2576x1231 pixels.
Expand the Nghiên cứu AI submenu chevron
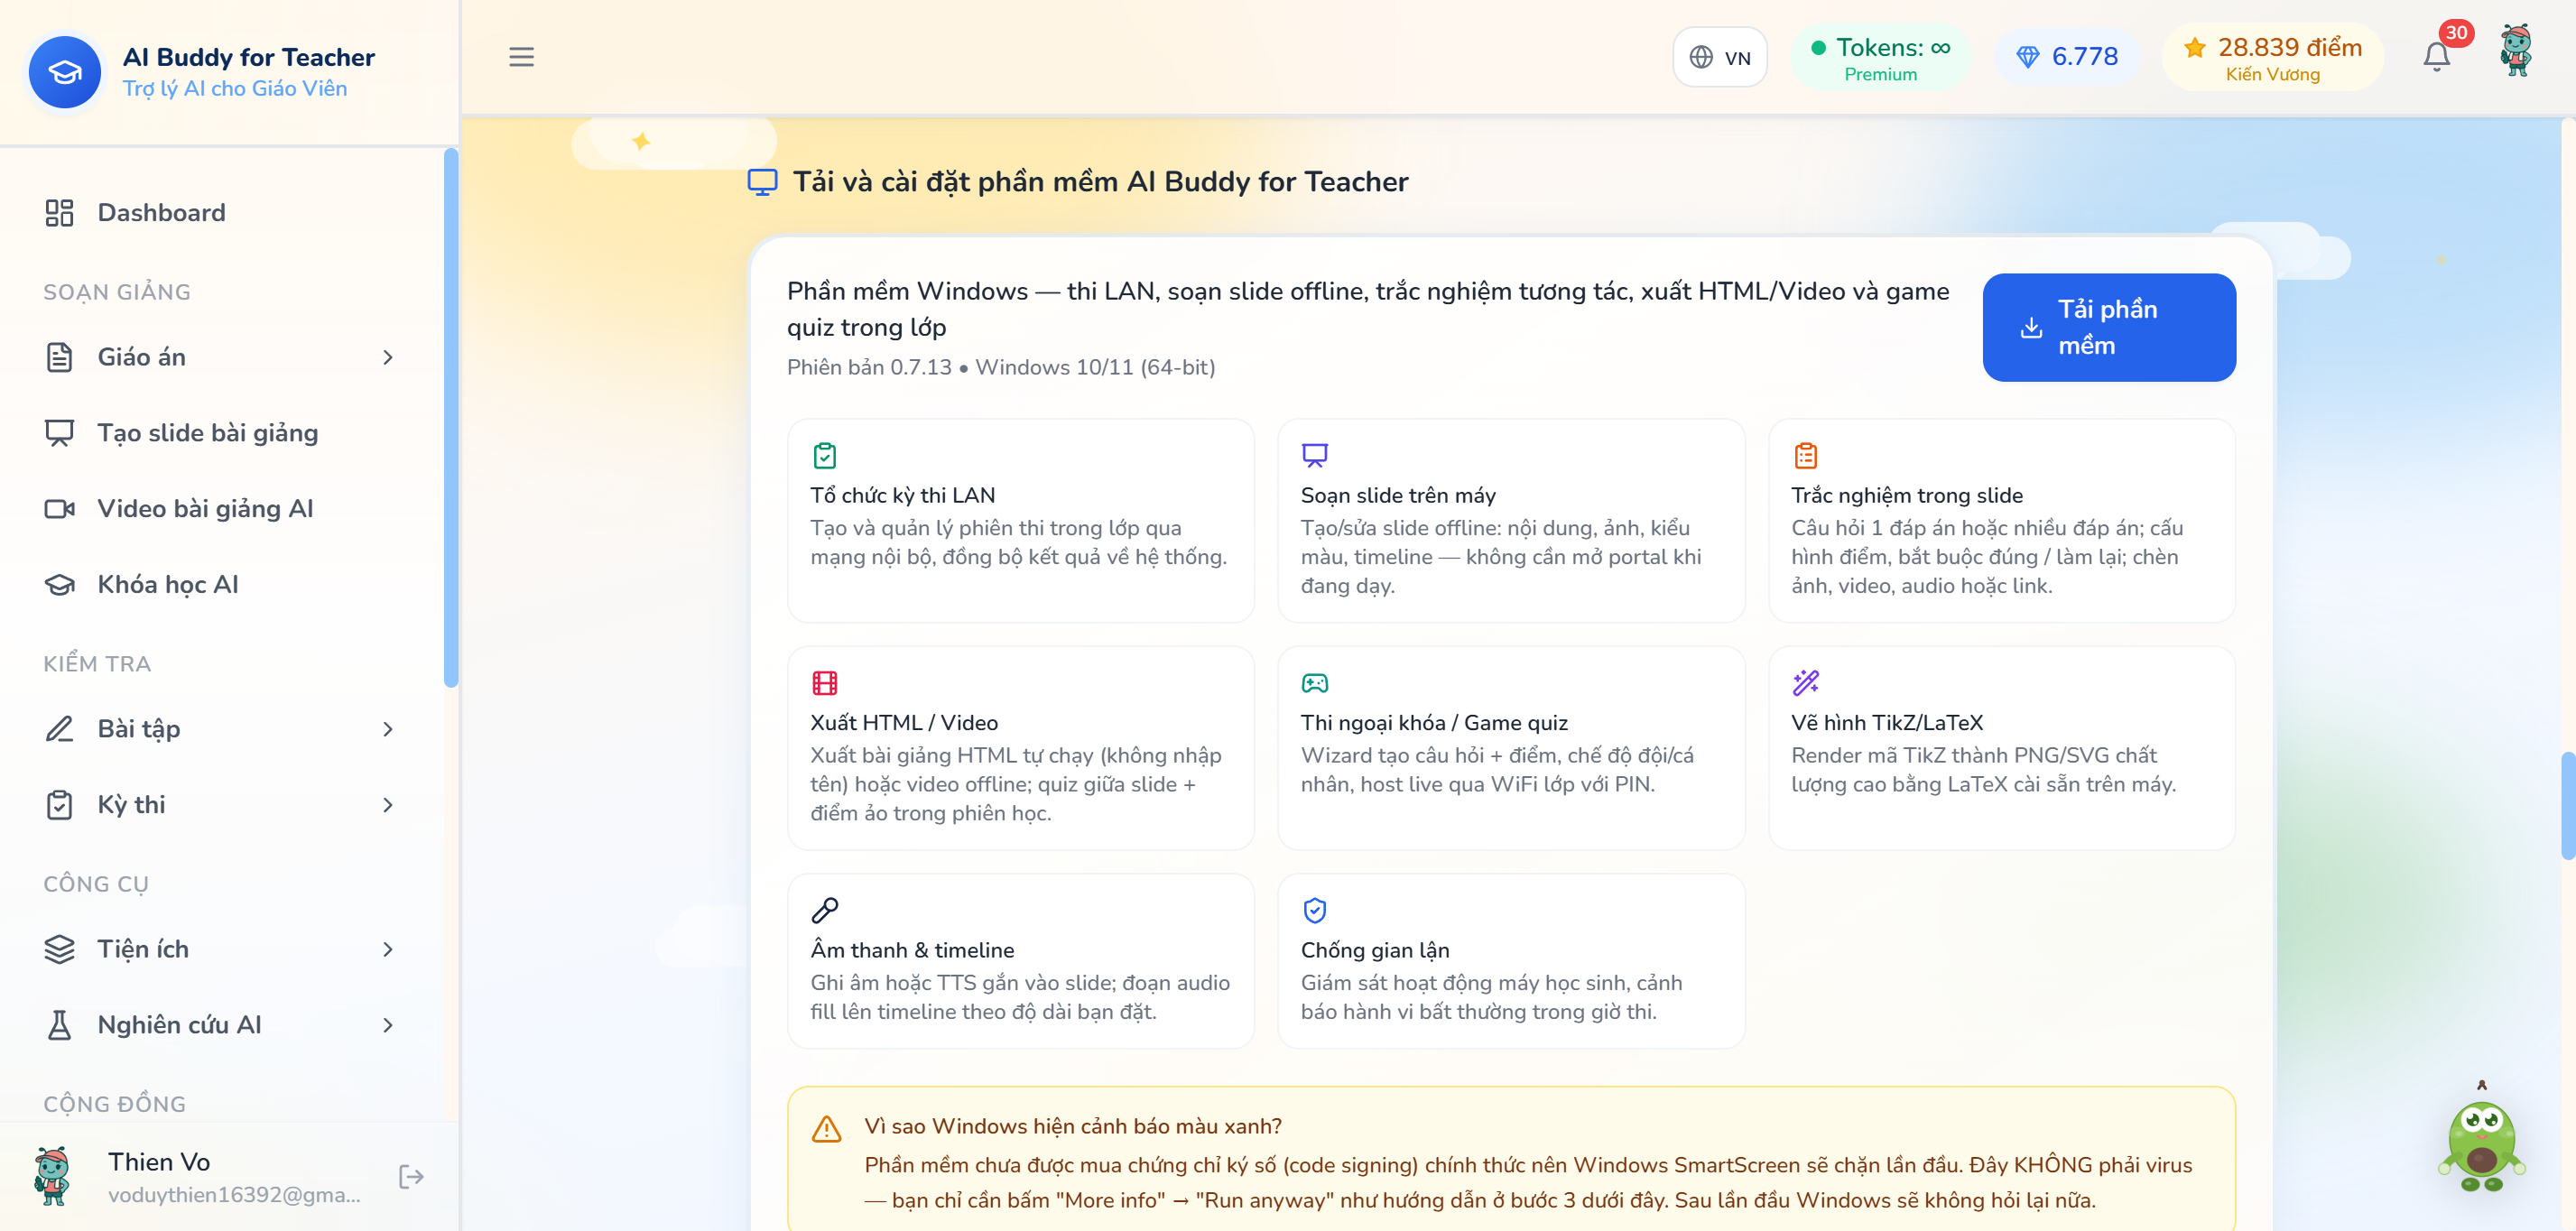coord(388,1025)
